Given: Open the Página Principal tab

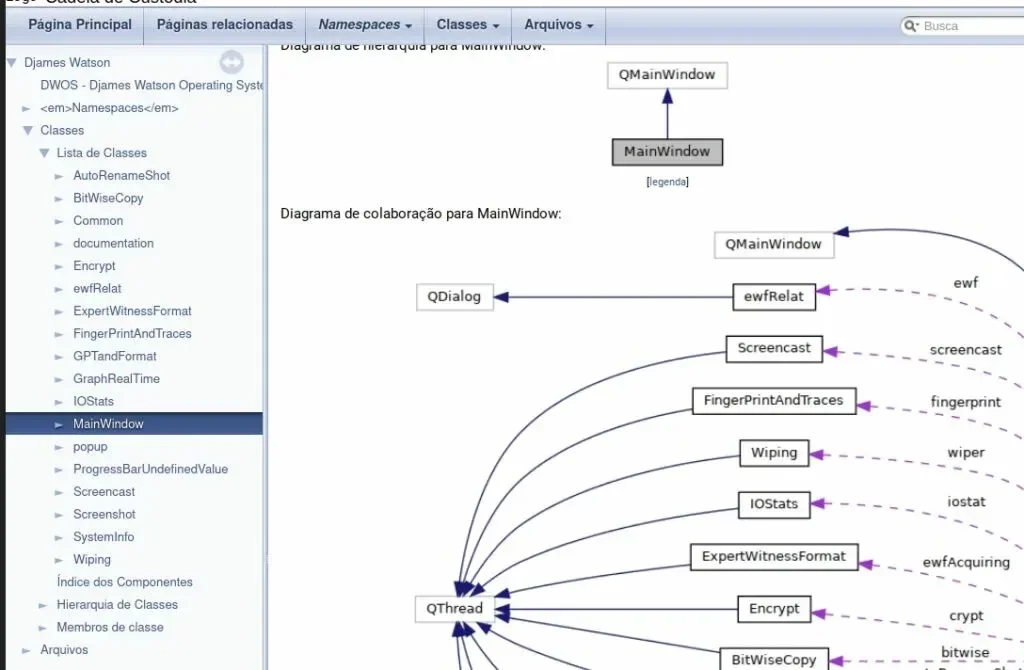Looking at the screenshot, I should click(80, 25).
